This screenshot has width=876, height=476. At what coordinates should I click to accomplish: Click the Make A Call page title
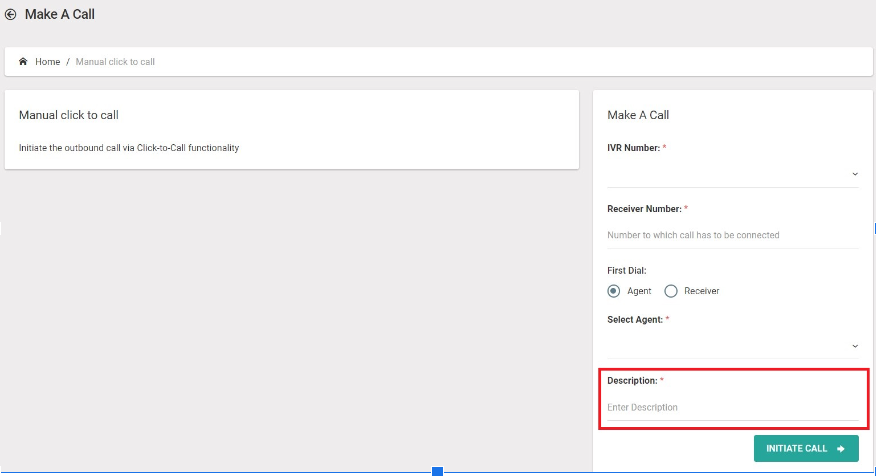(x=60, y=15)
